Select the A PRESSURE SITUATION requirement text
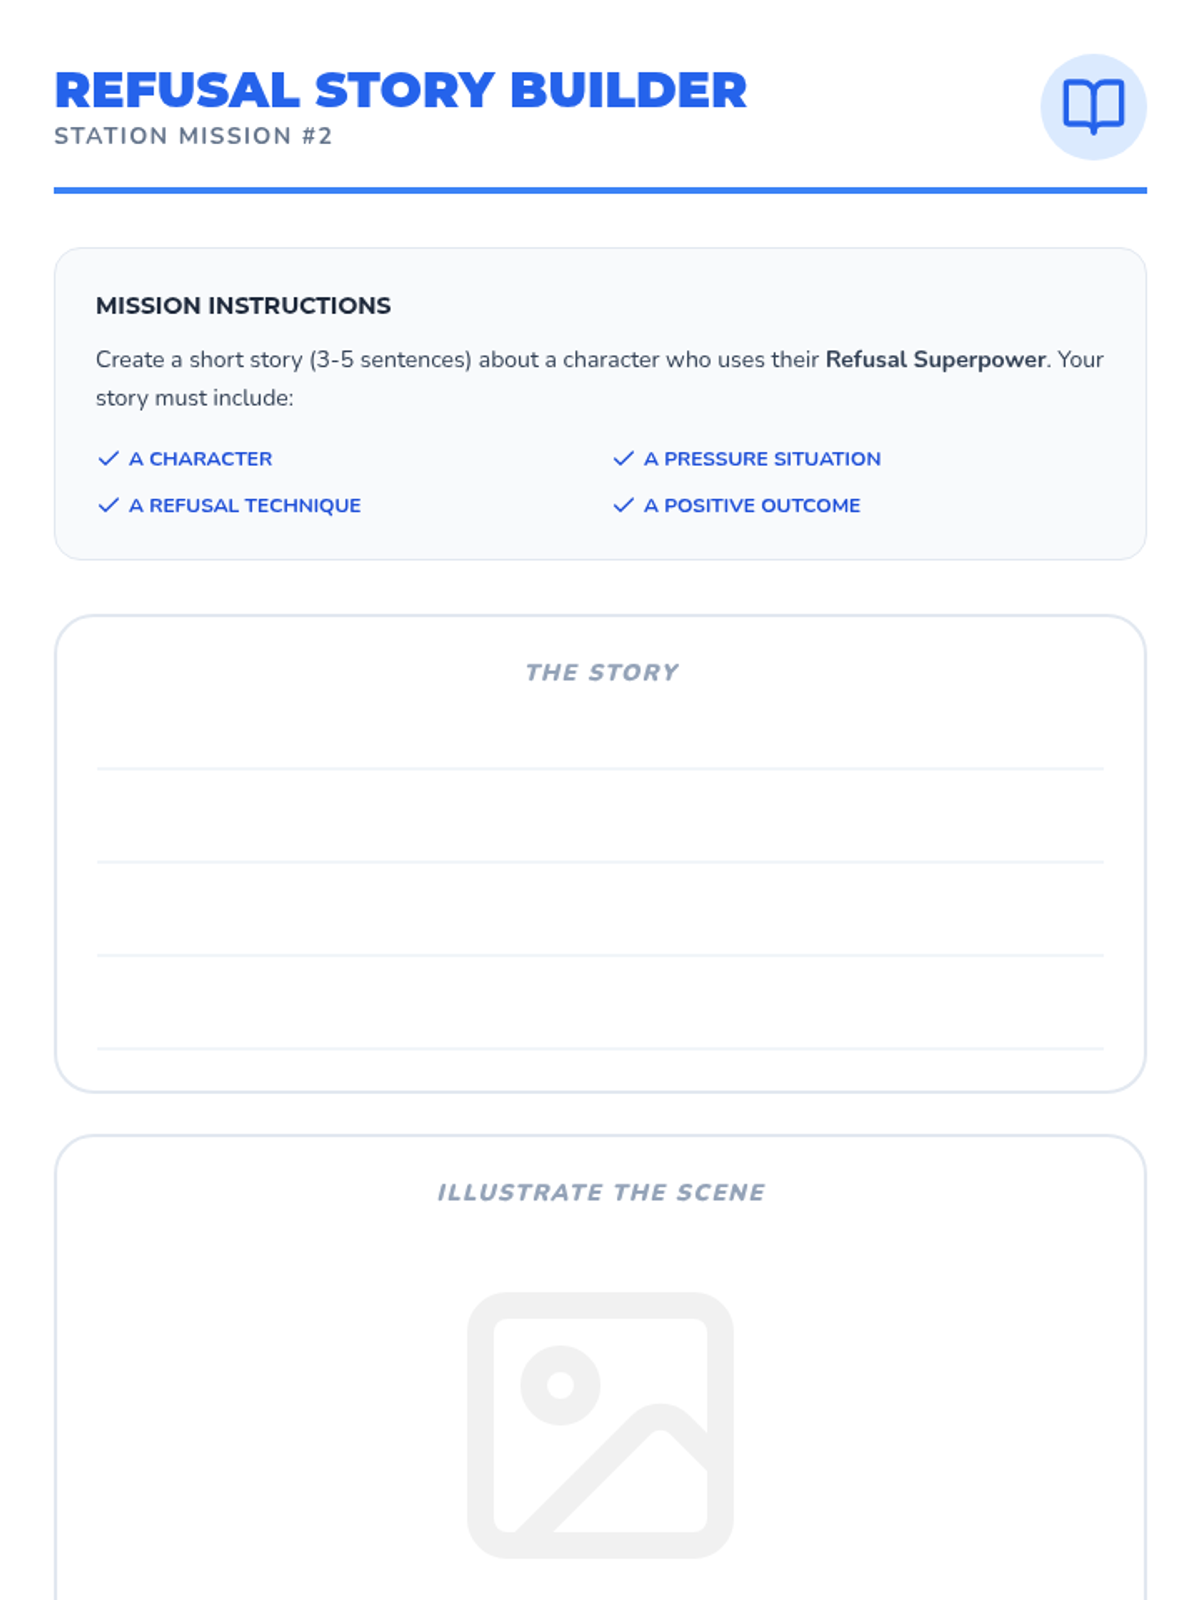This screenshot has height=1600, width=1200. click(762, 458)
